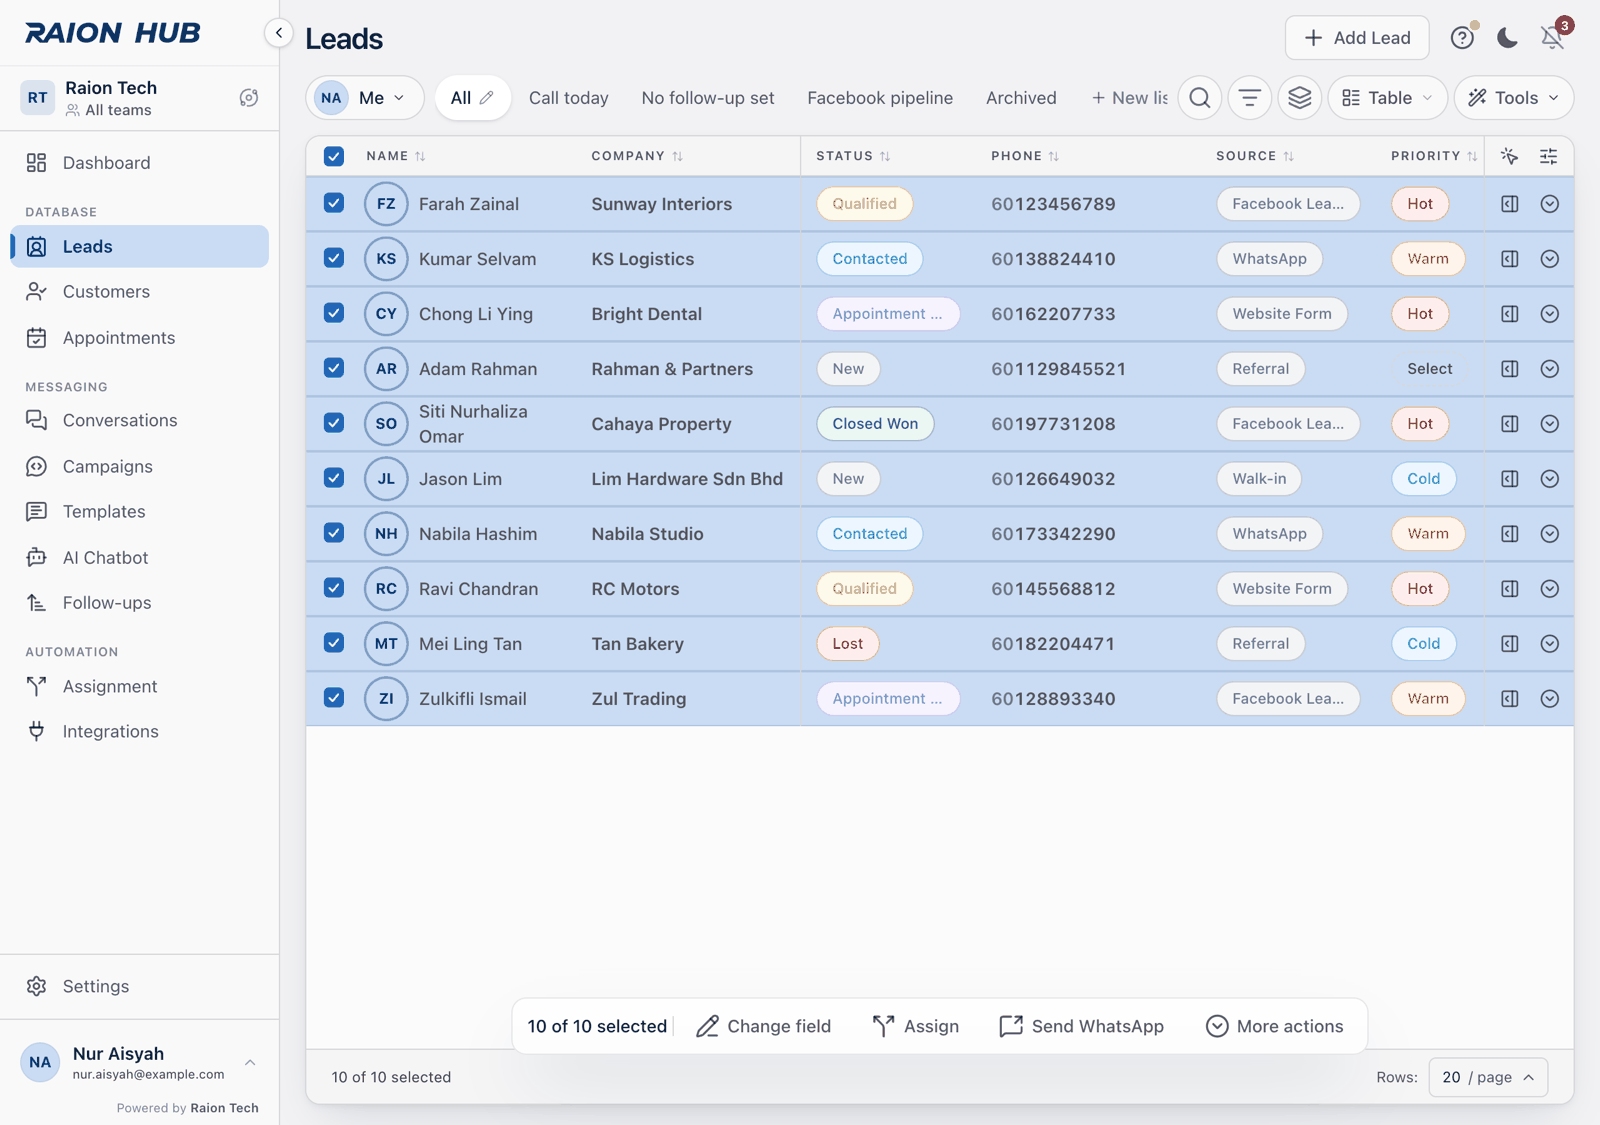Click Change field in bulk bar
Screen dimensions: 1600x1125
[764, 1026]
